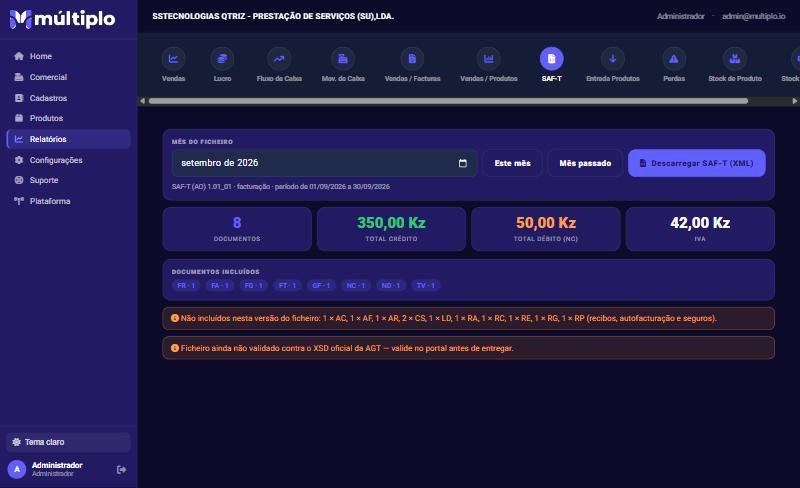The width and height of the screenshot is (800, 488).
Task: Click the company name SSTECNOLOGIAS QTRIZ header
Action: (273, 16)
